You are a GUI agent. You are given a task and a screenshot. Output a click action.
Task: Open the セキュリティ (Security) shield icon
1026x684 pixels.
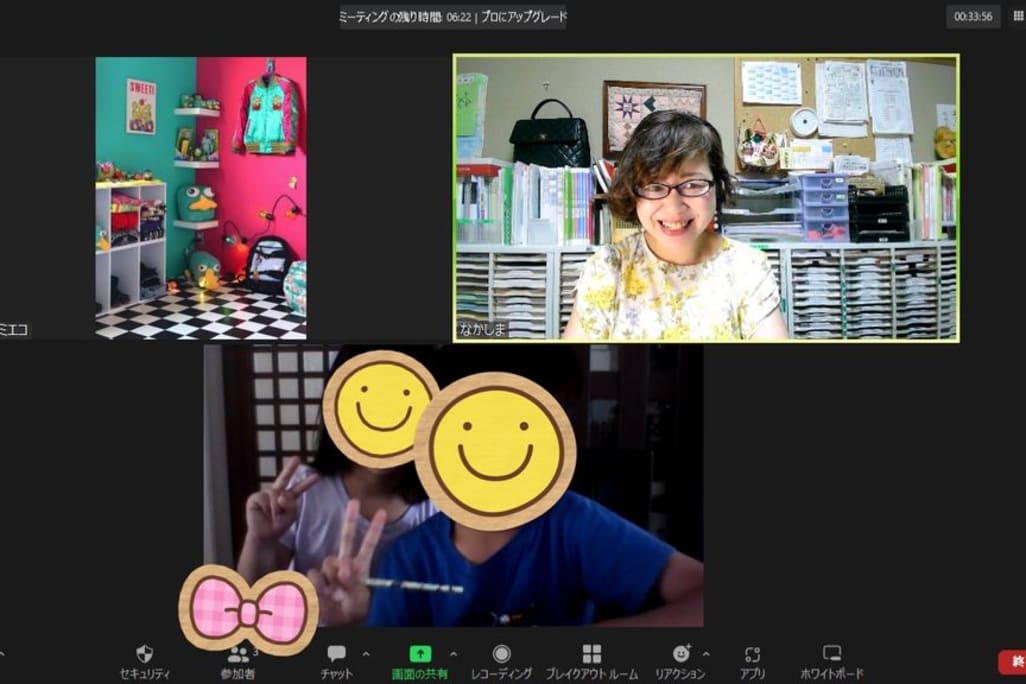tap(145, 654)
